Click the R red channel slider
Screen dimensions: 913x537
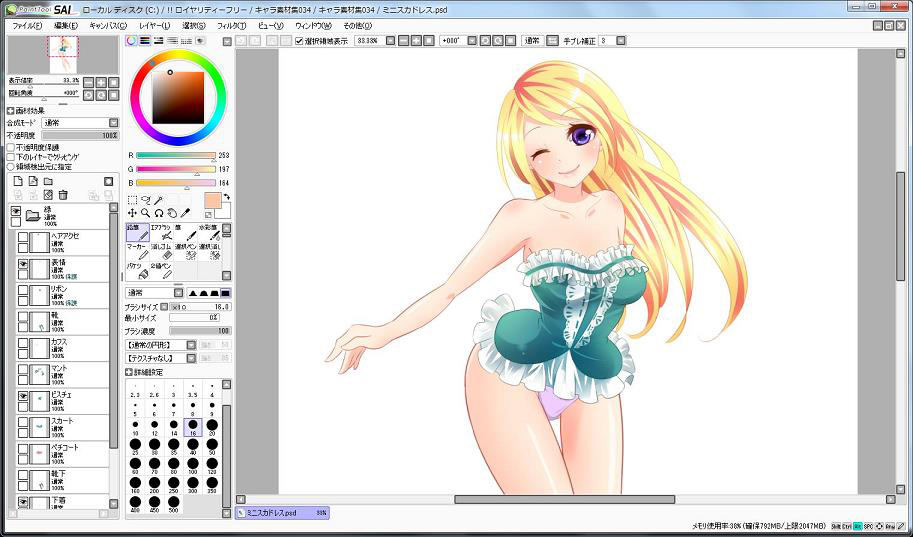175,155
